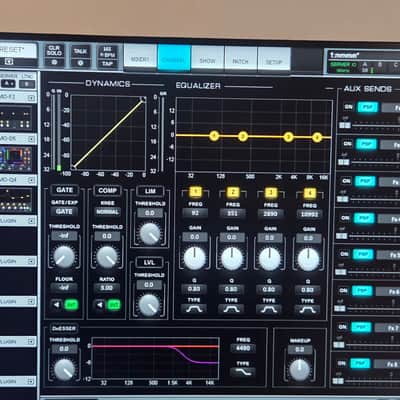Switch to the PATCH tab
The height and width of the screenshot is (400, 400).
point(241,59)
